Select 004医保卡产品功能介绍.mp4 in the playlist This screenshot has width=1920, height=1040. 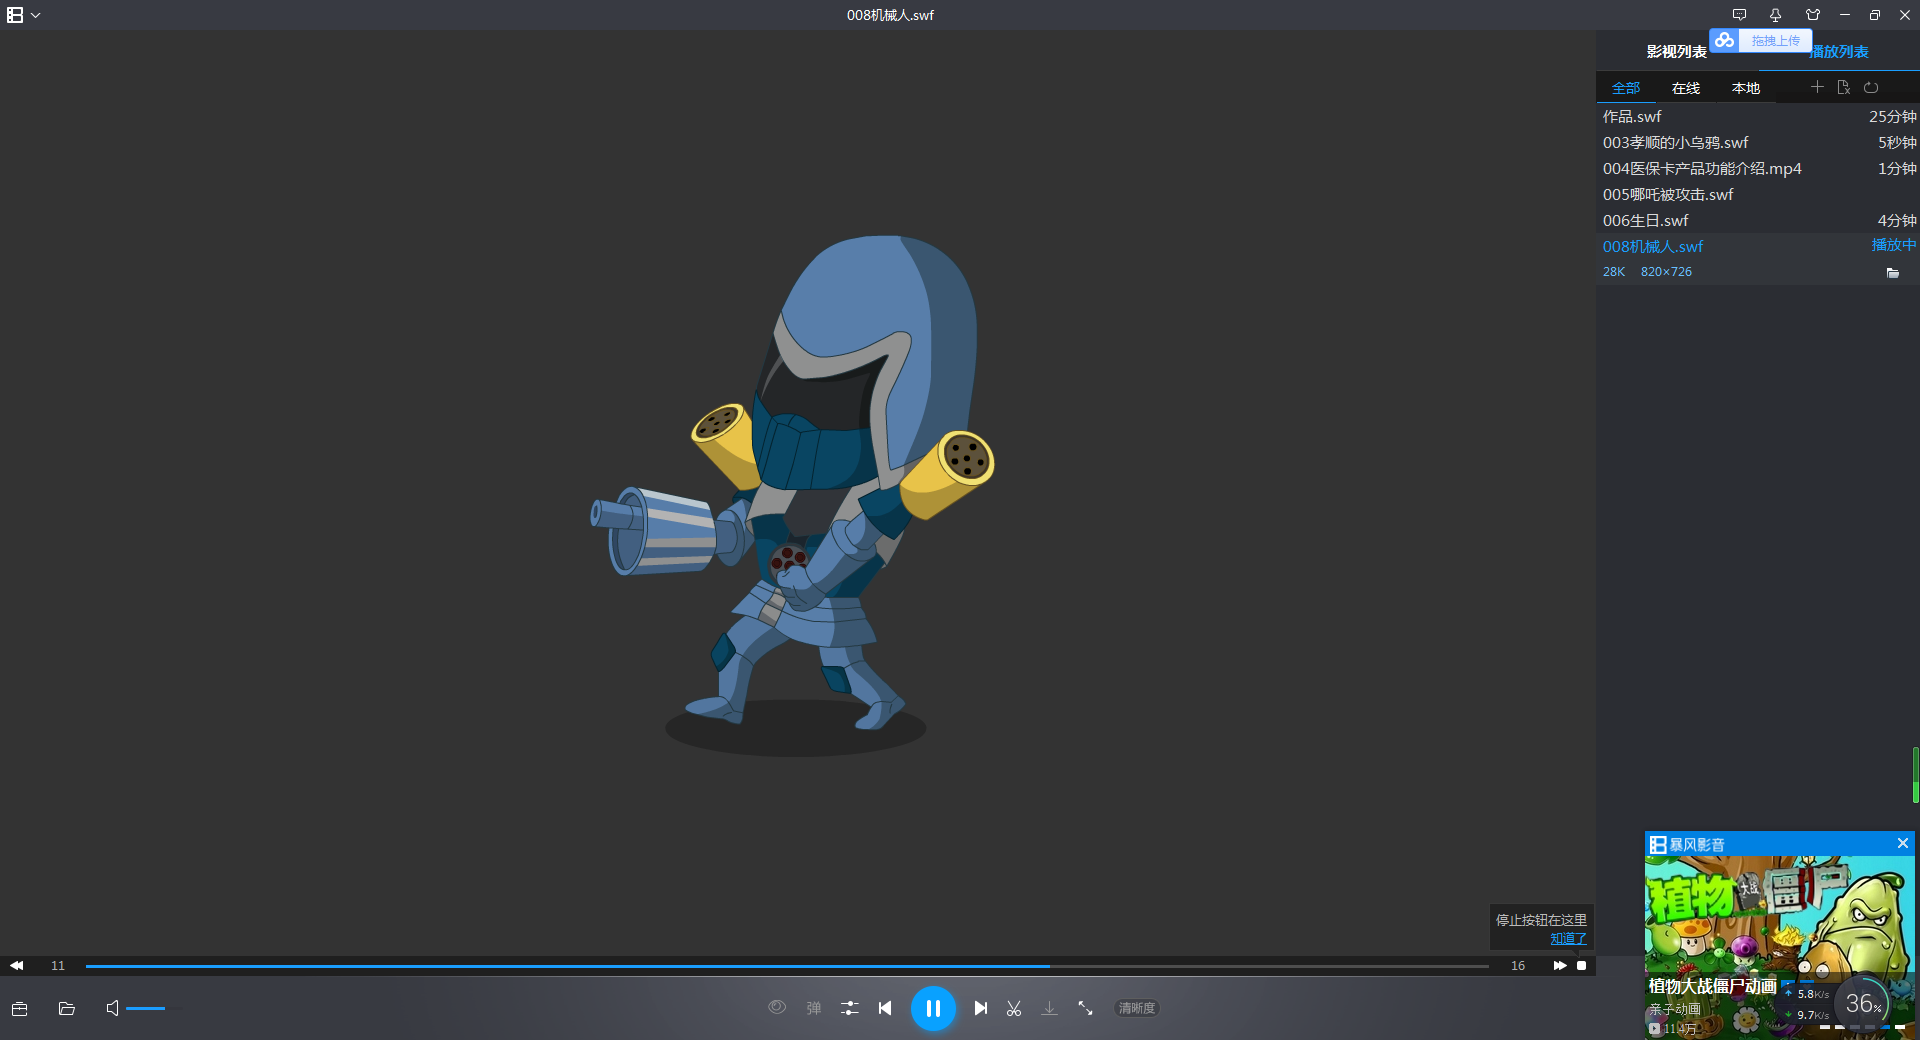tap(1758, 168)
